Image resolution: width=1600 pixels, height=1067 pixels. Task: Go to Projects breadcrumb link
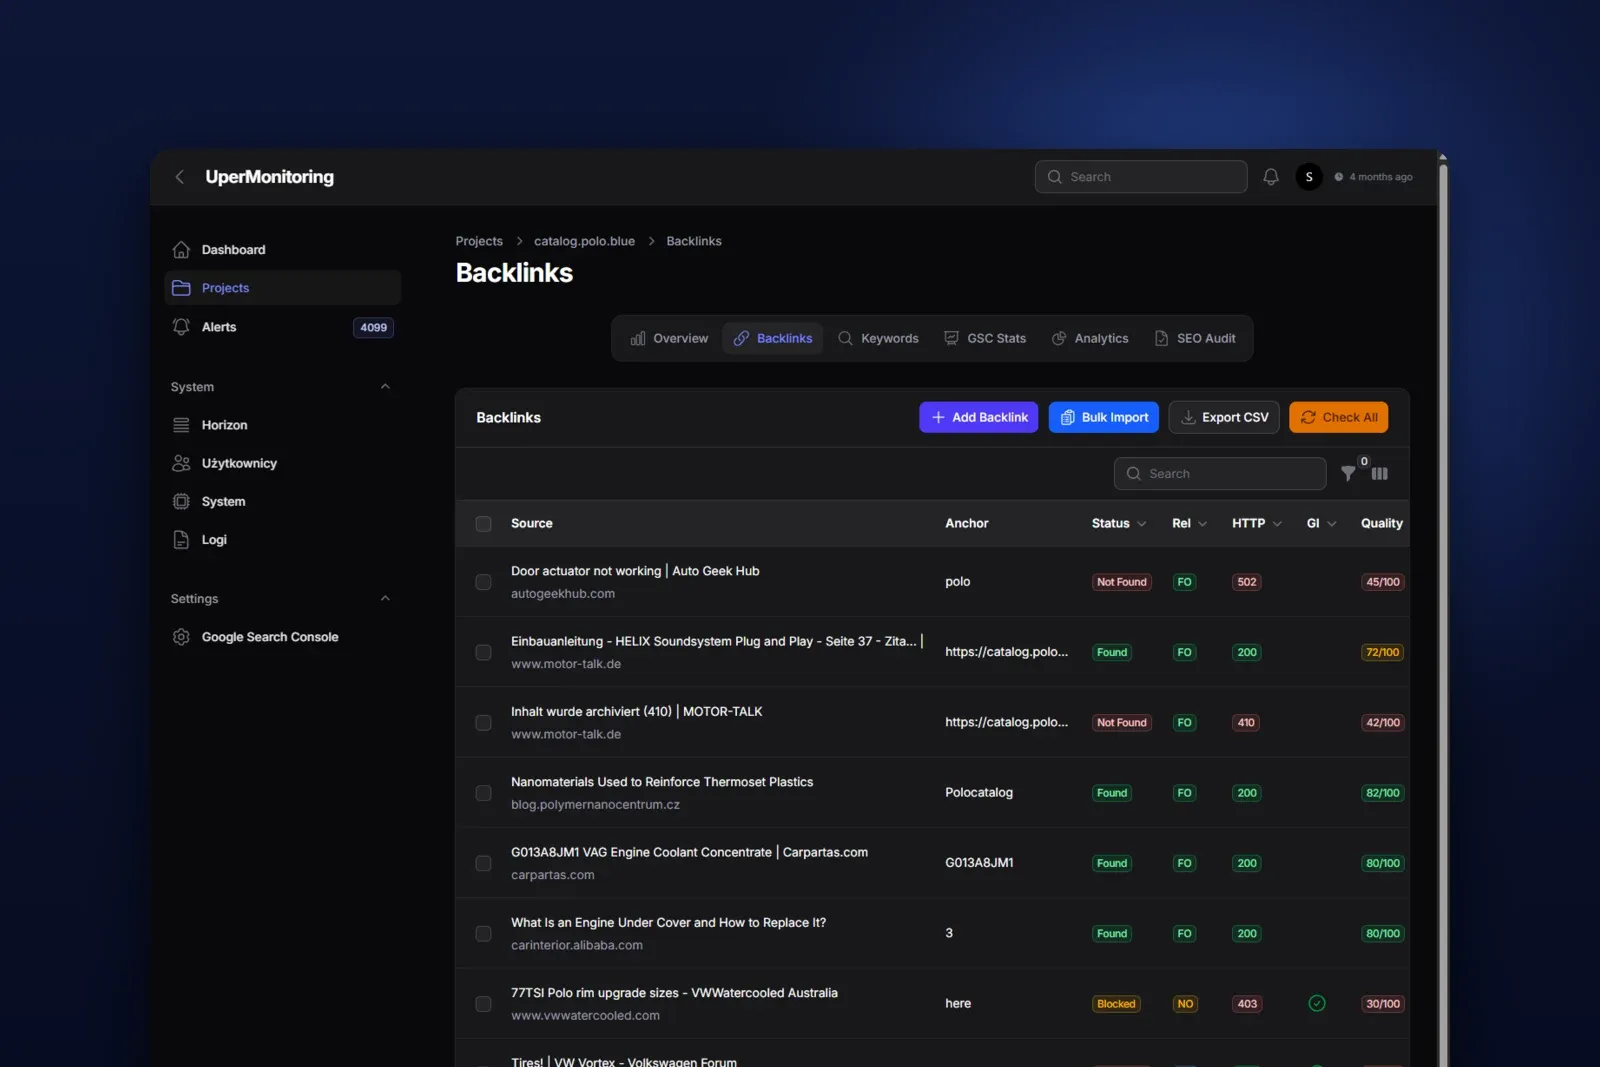(479, 242)
